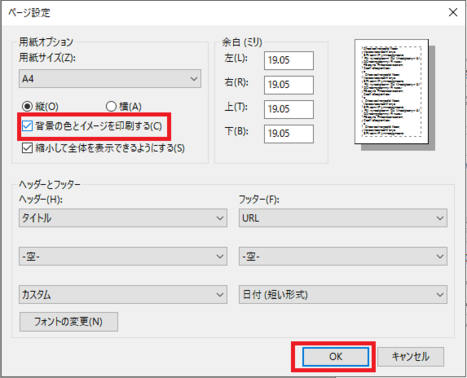467x378 pixels.
Task: Click the フォントの変更 button
Action: 69,322
